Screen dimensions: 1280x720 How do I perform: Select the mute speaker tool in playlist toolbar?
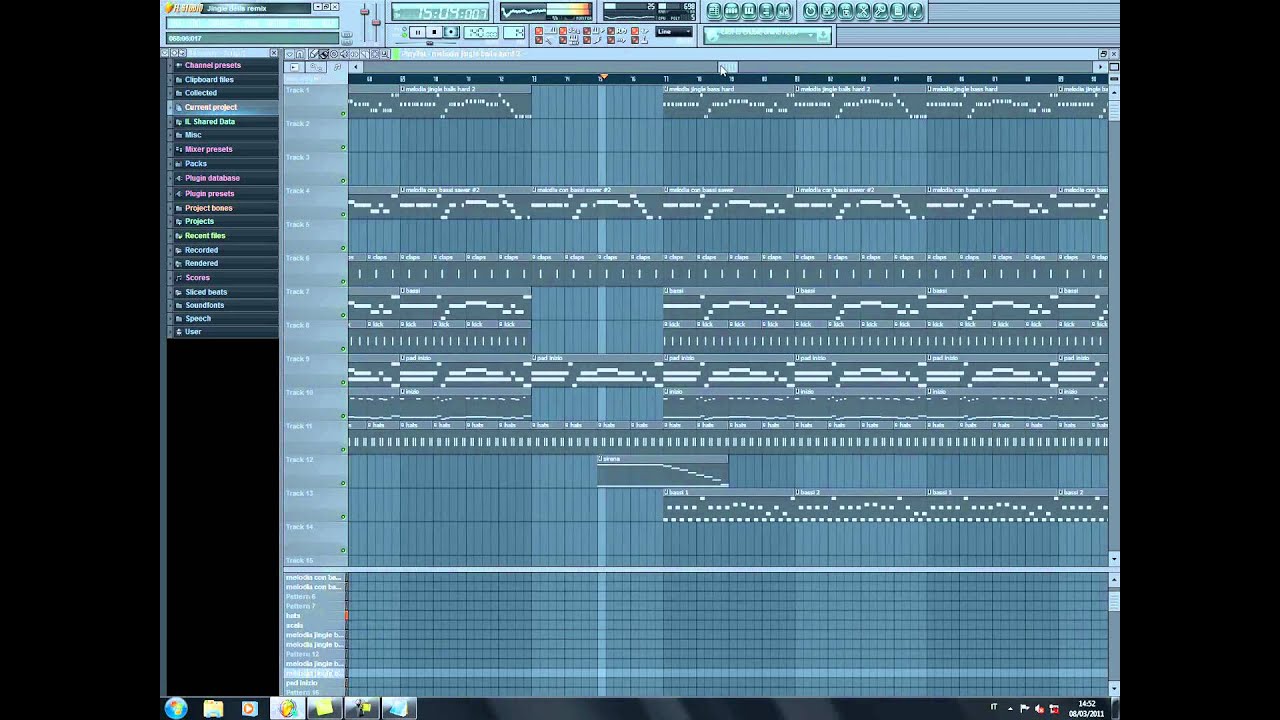point(344,54)
